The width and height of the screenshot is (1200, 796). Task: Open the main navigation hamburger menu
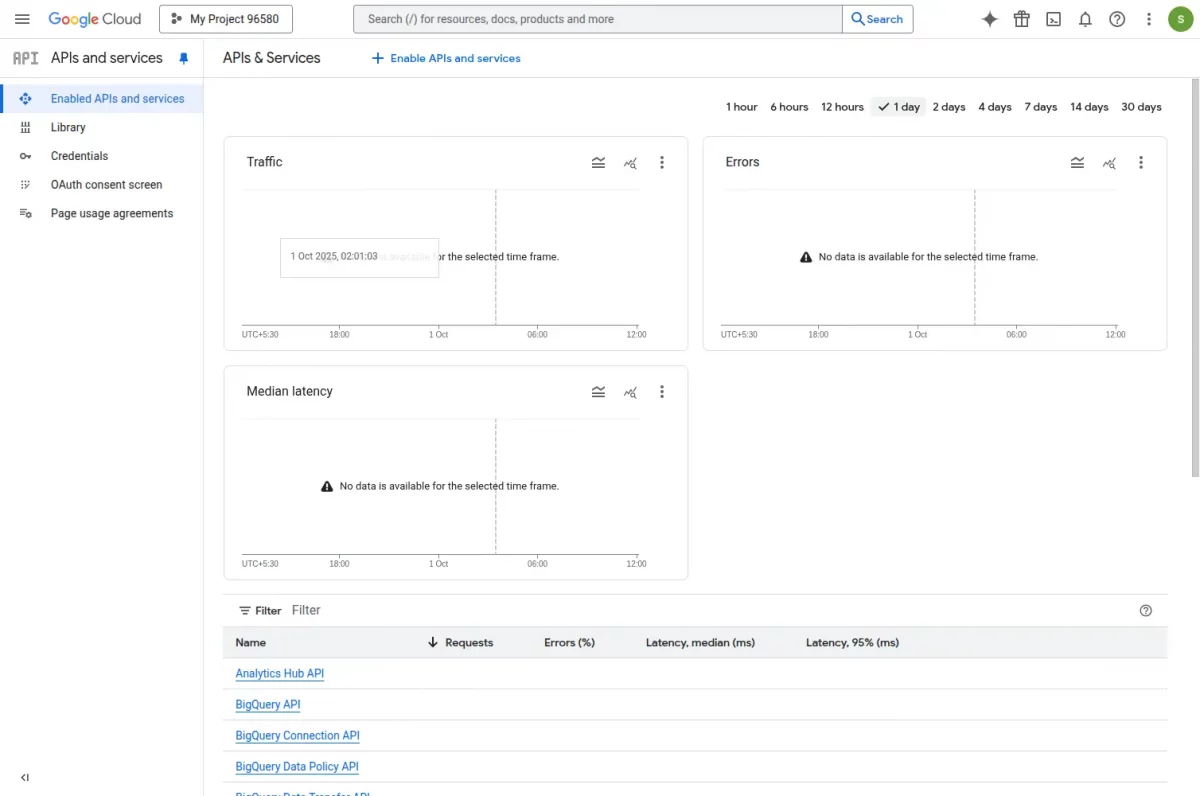pos(22,19)
